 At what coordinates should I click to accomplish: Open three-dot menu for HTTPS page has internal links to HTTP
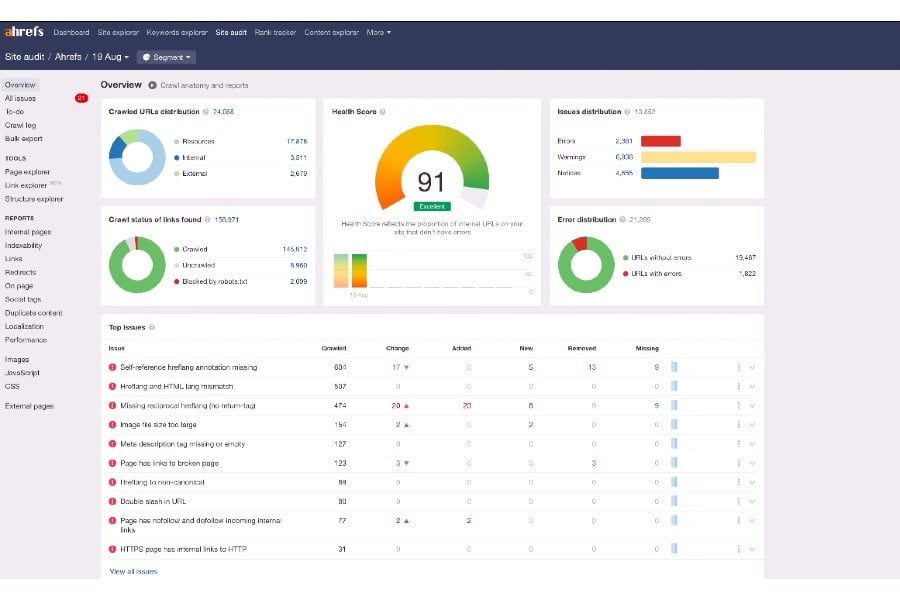(738, 549)
